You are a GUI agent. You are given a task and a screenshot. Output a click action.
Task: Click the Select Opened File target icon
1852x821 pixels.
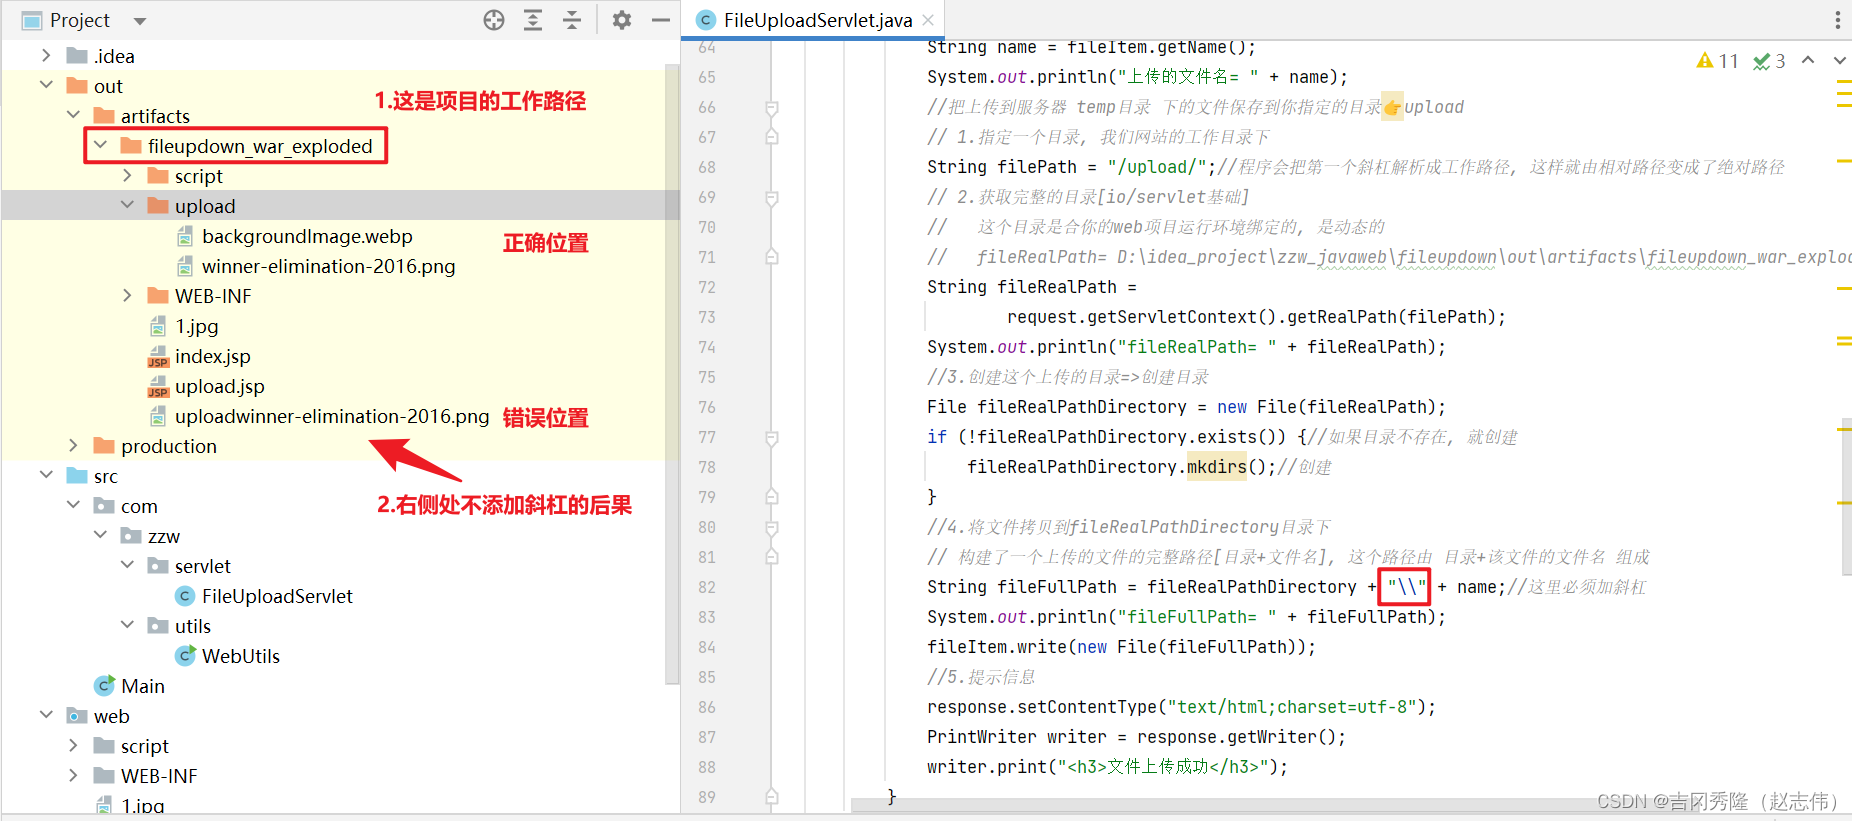click(494, 20)
